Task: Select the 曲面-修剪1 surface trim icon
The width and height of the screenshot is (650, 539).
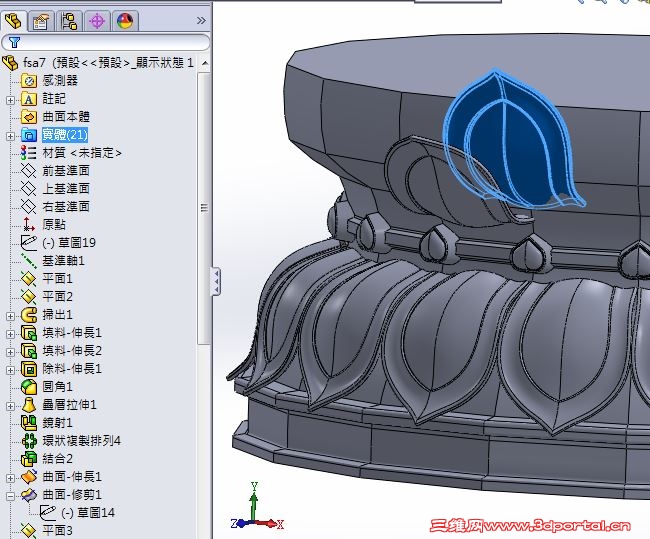Action: tap(29, 495)
